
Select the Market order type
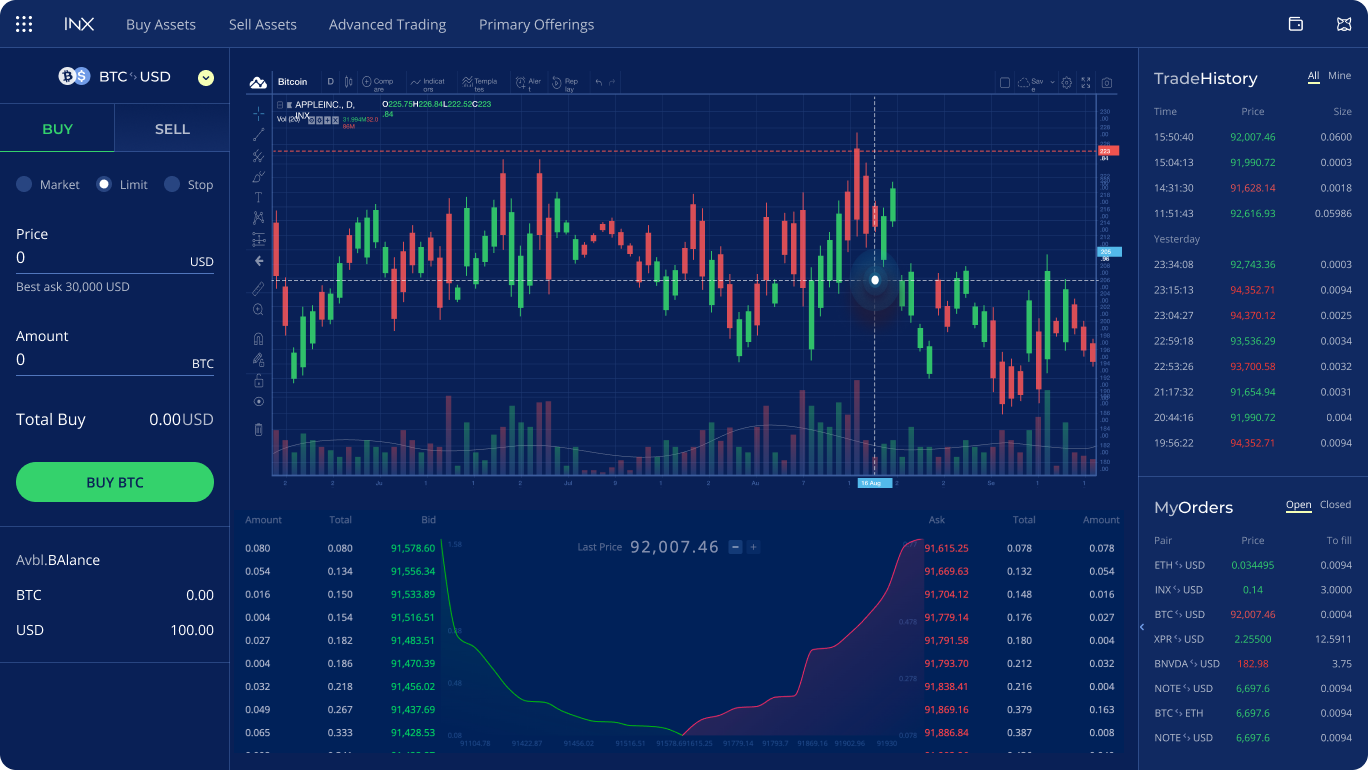click(24, 184)
